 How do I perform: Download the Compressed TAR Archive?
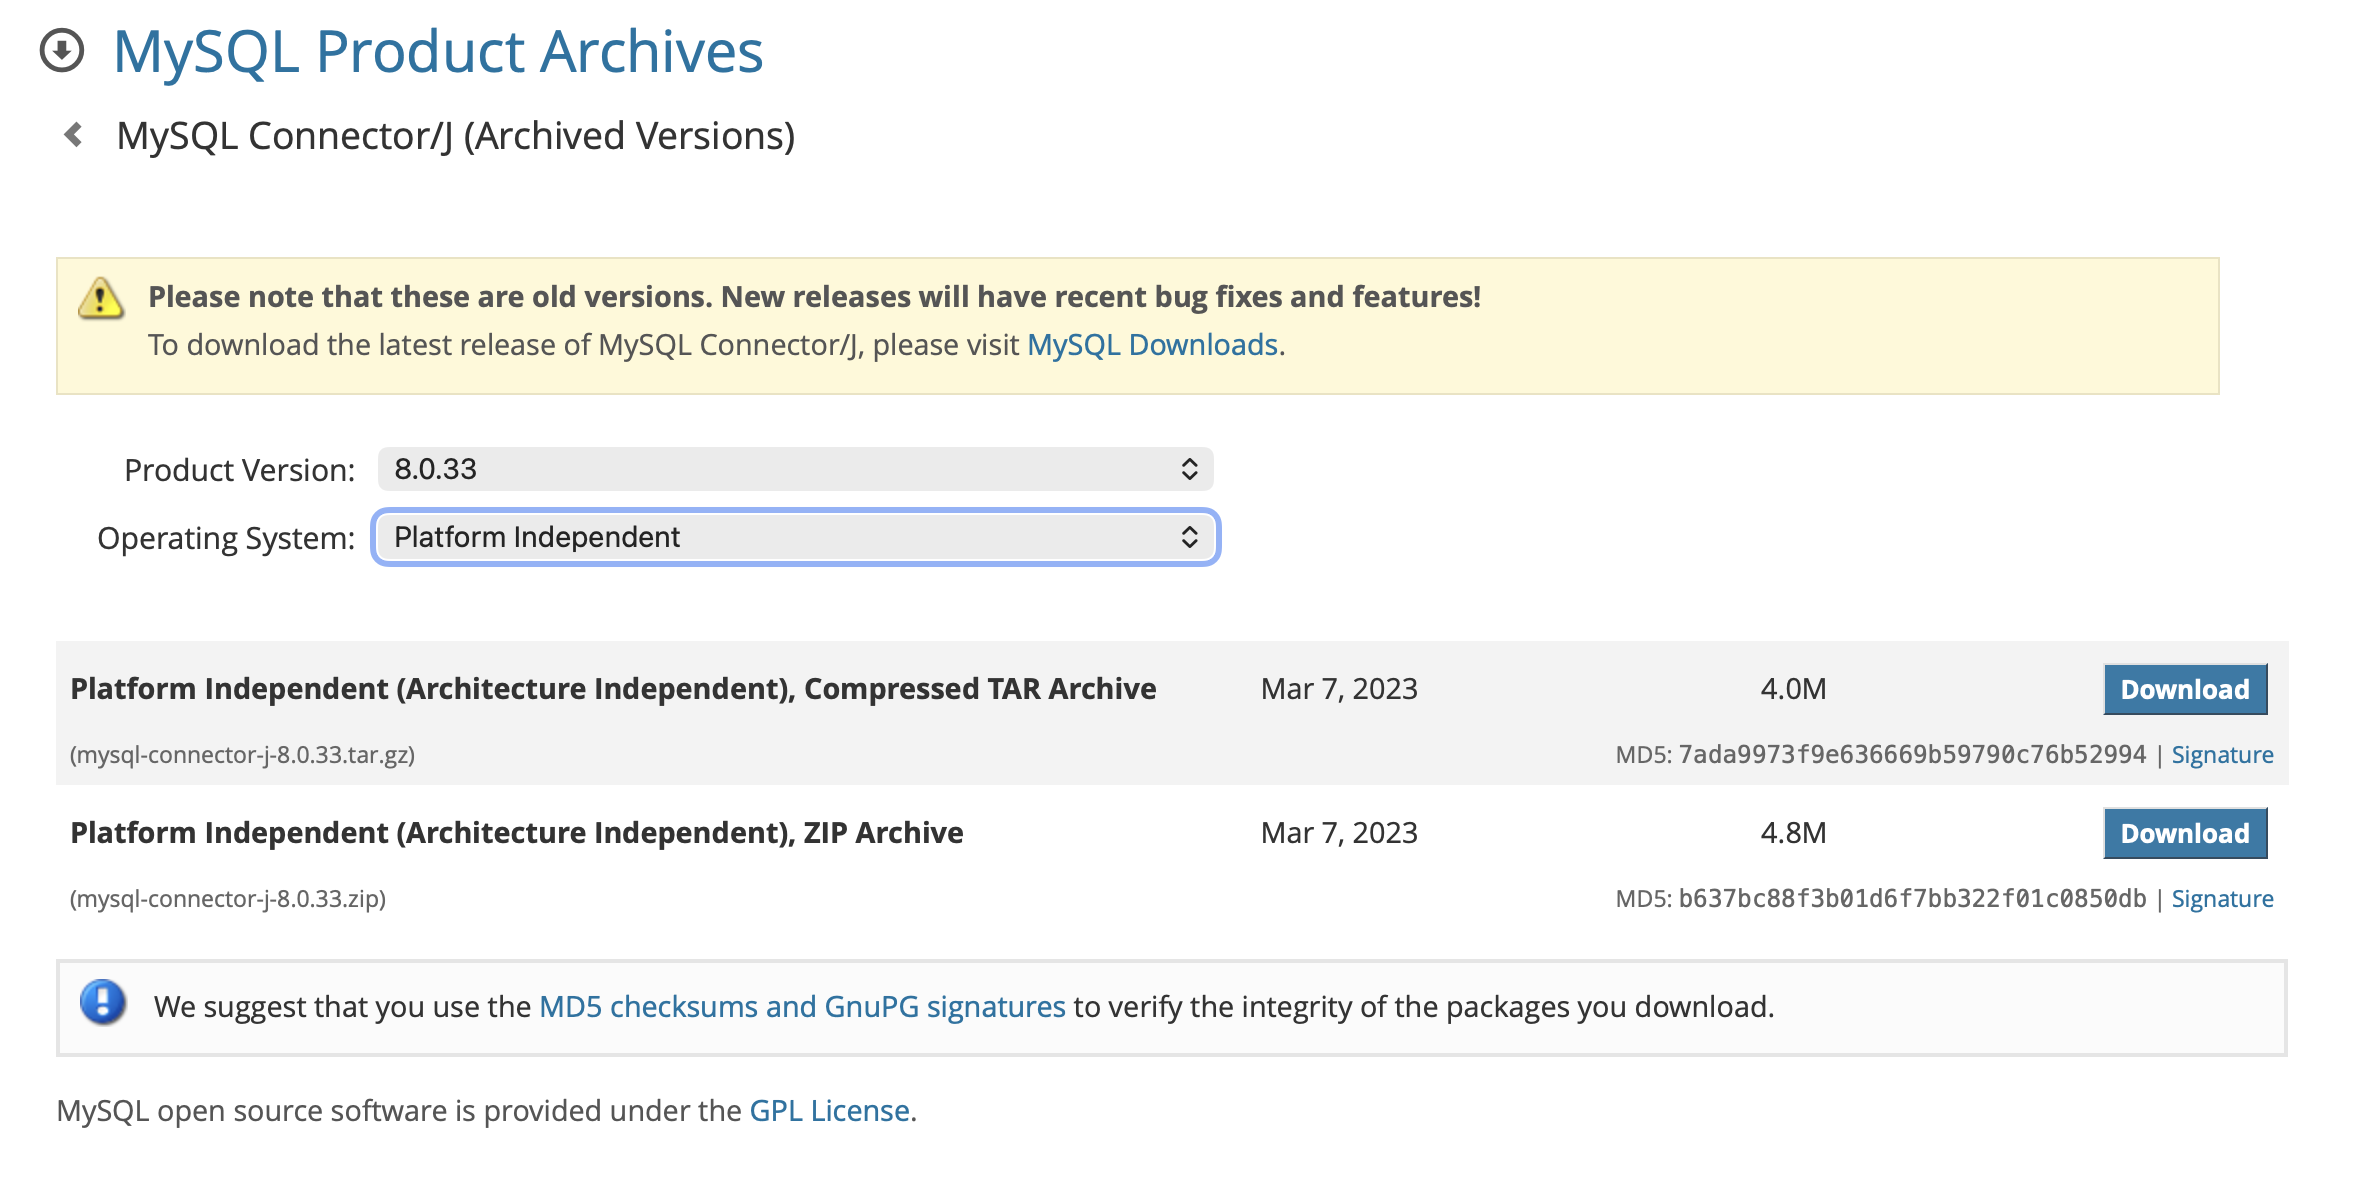click(2184, 689)
